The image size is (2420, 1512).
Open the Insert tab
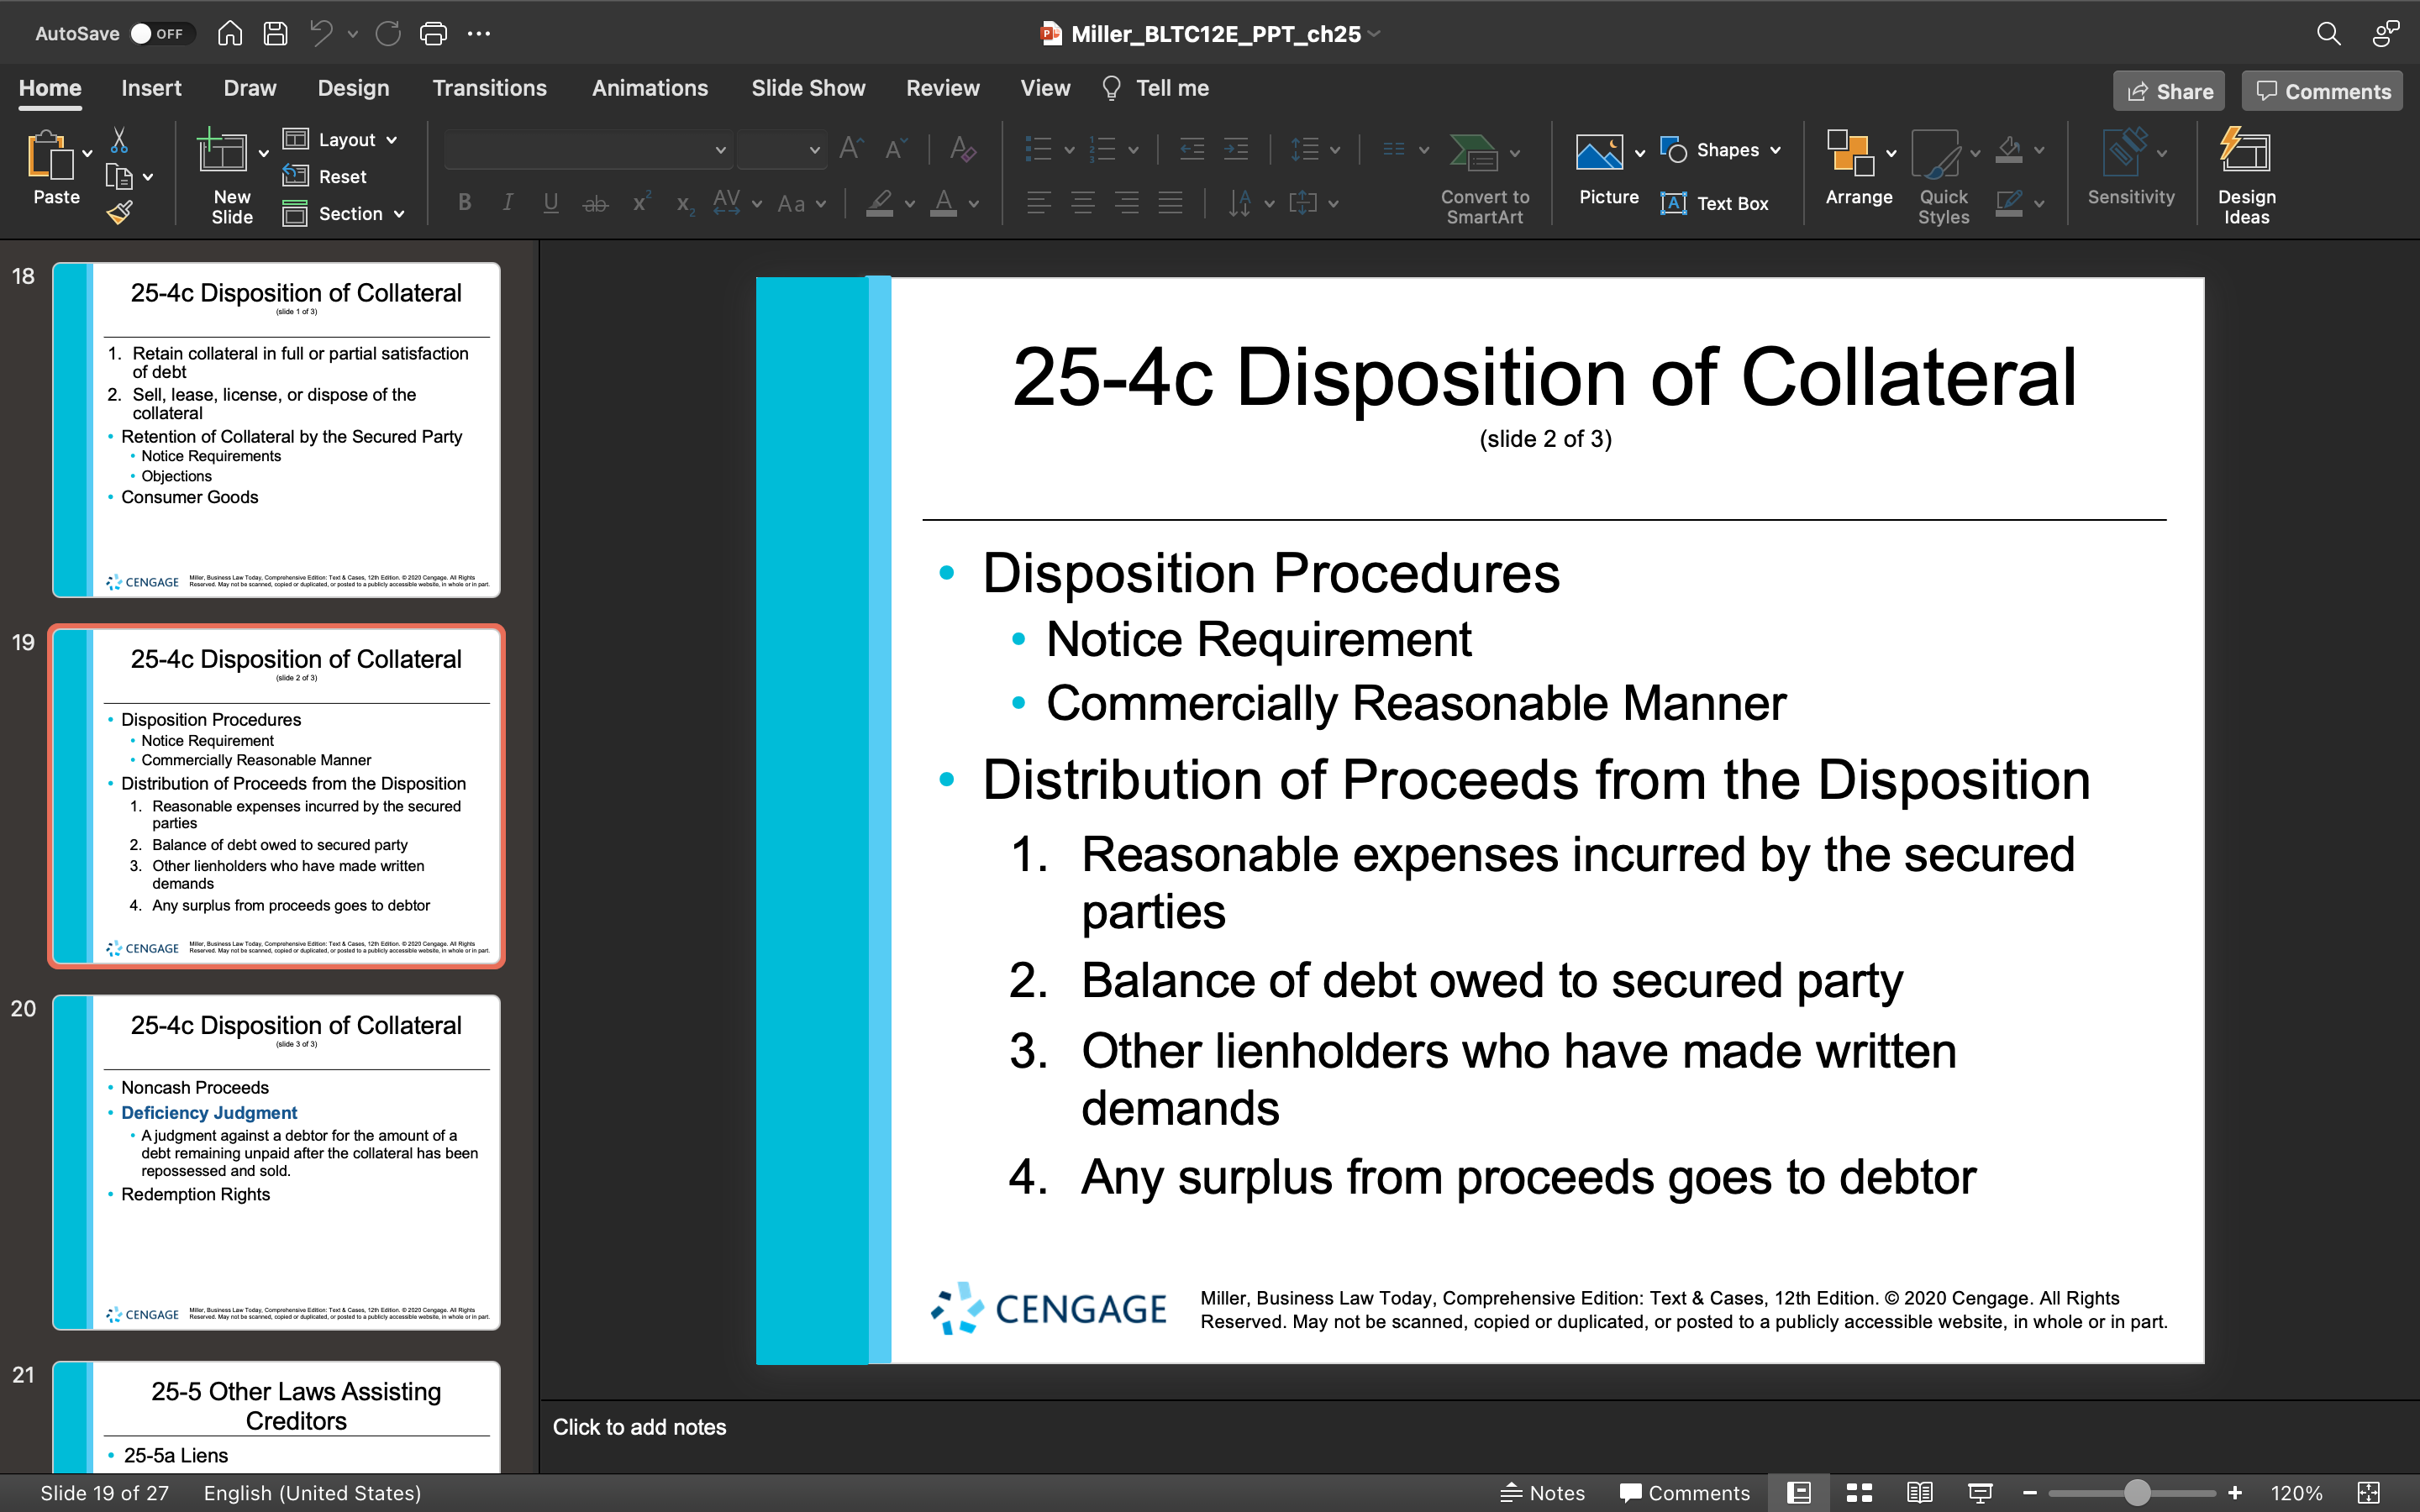coord(151,88)
